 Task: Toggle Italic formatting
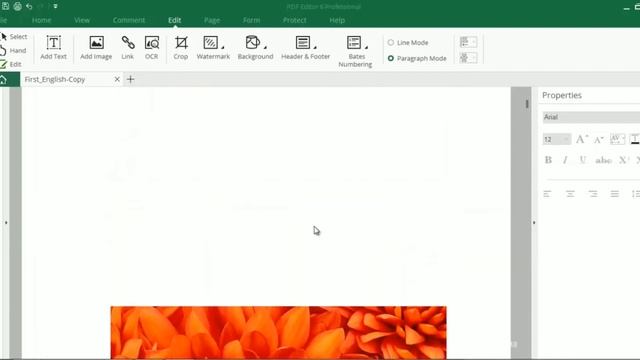coord(565,160)
